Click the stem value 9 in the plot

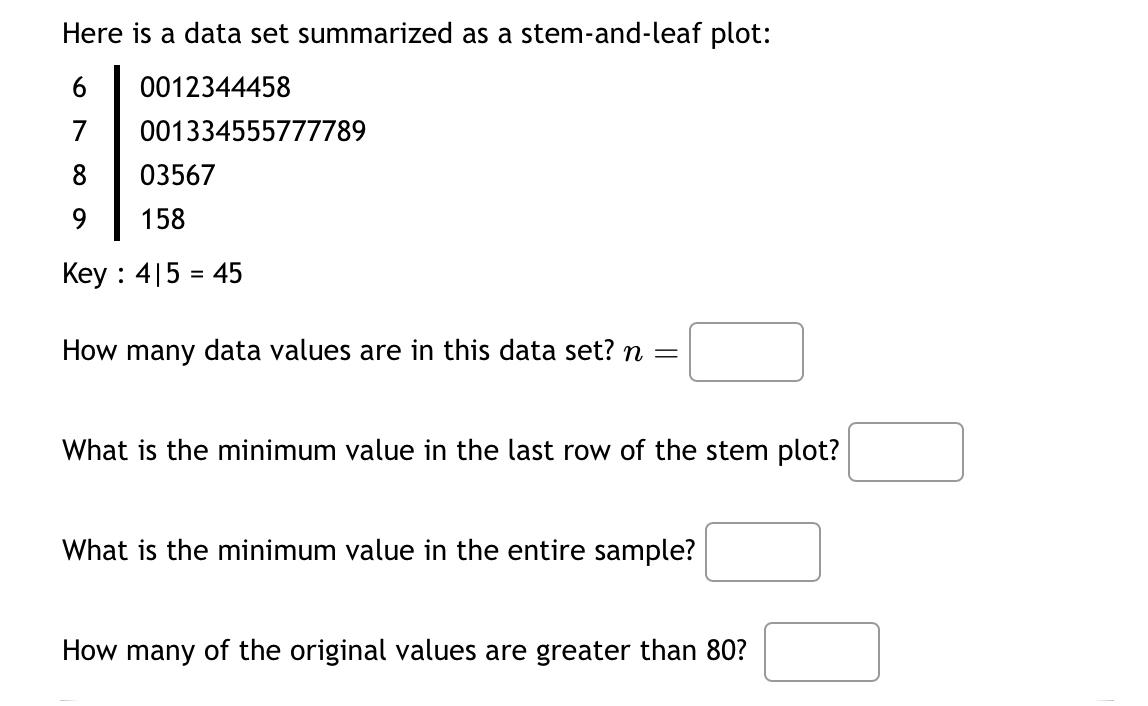[78, 220]
